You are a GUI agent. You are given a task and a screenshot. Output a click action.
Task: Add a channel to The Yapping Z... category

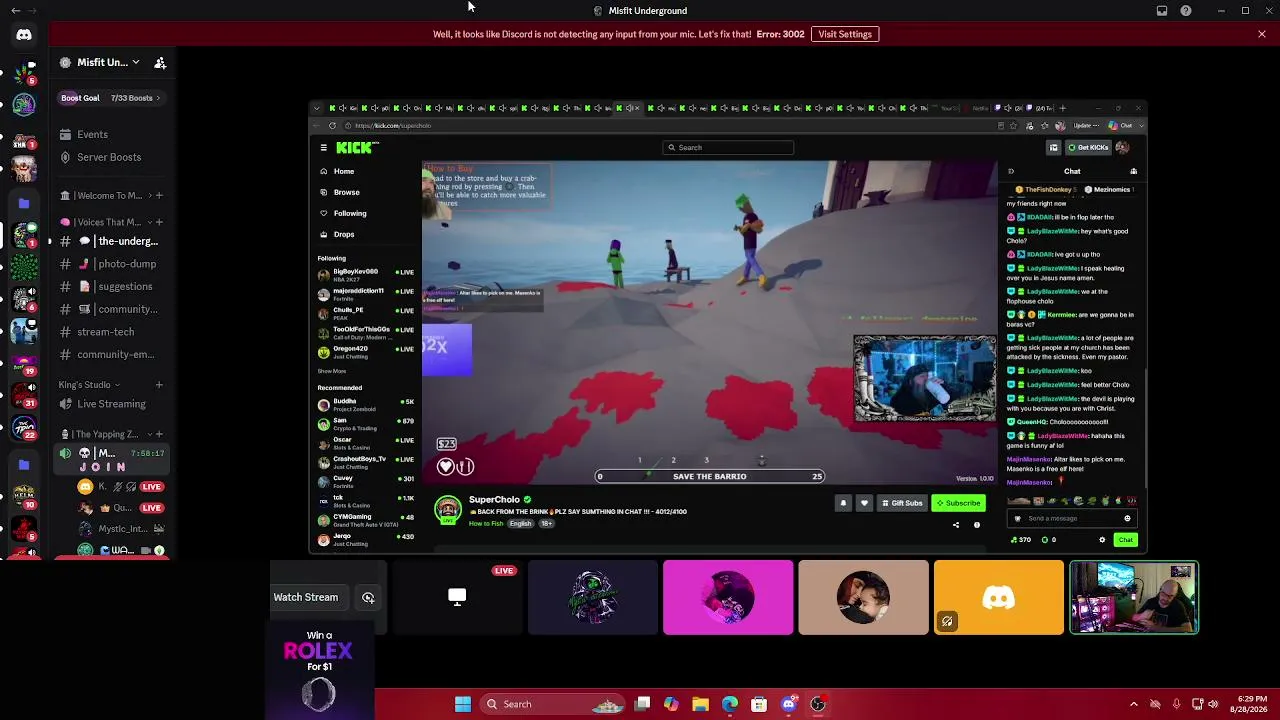(x=159, y=434)
